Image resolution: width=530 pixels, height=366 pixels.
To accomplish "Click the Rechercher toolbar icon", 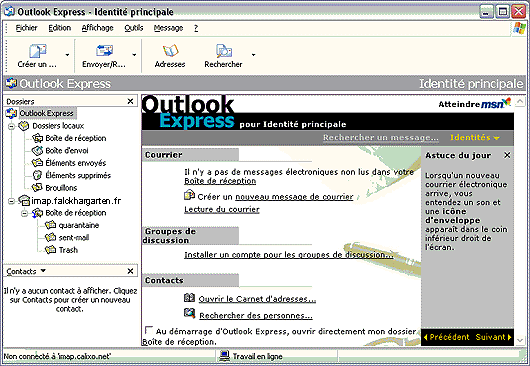I will pyautogui.click(x=223, y=51).
